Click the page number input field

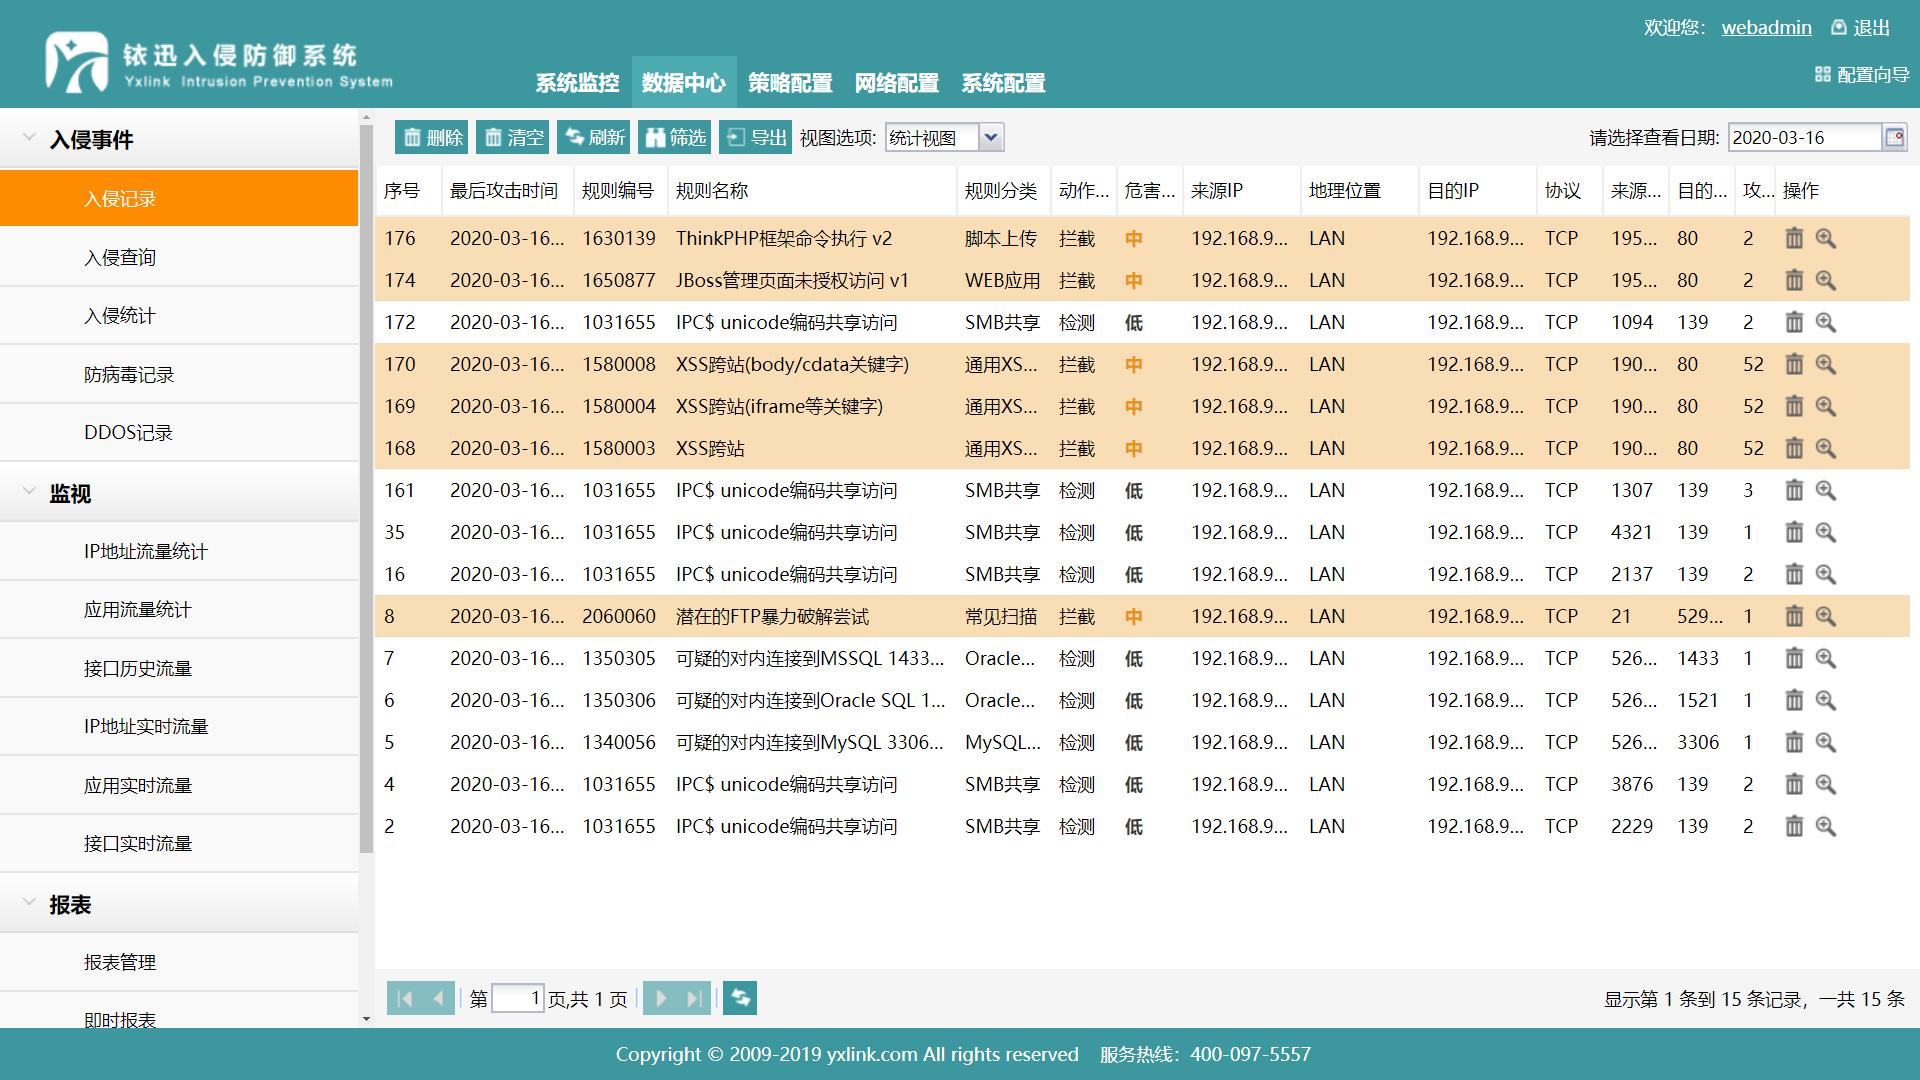[x=517, y=998]
